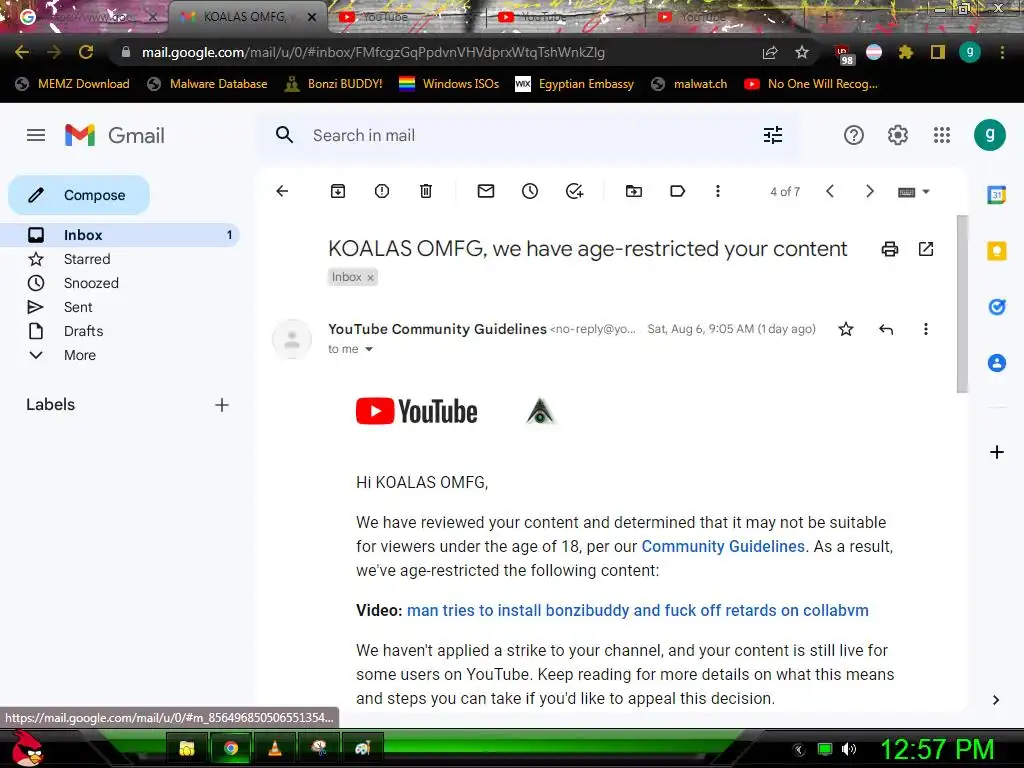The width and height of the screenshot is (1024, 768).
Task: Open Malware Database bookmark
Action: coord(208,84)
